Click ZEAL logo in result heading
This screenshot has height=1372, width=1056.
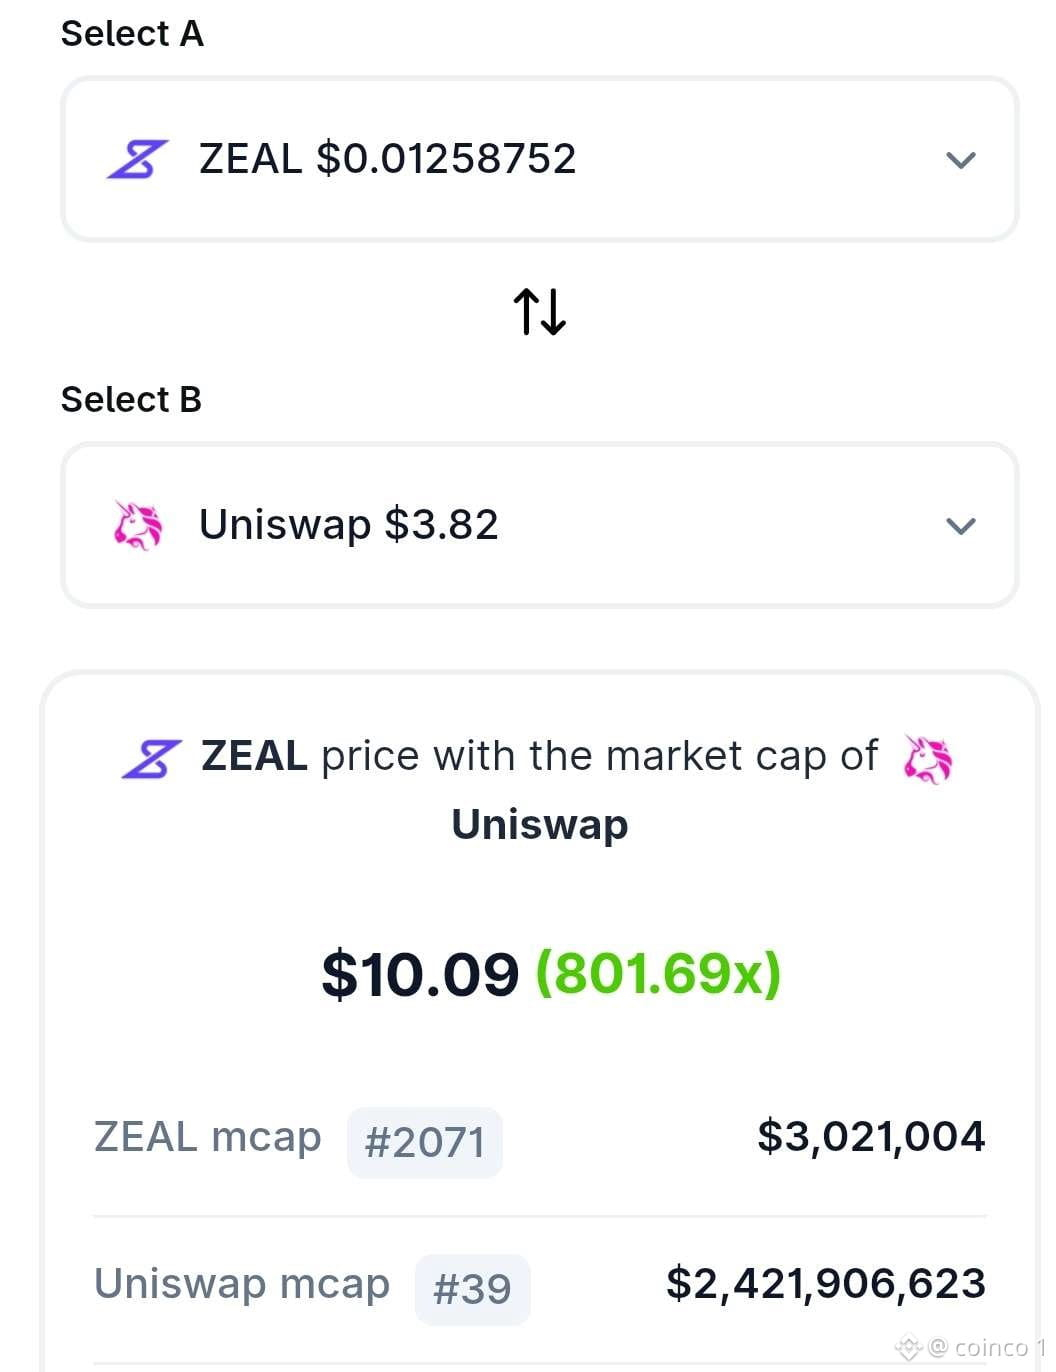(x=152, y=758)
